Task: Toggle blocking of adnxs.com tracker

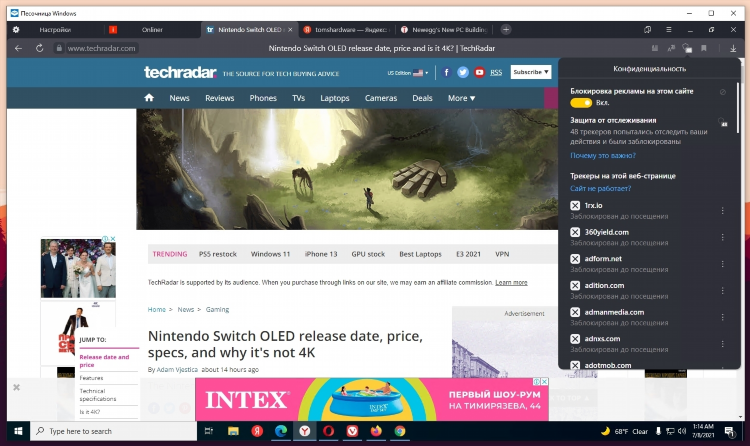Action: click(575, 339)
